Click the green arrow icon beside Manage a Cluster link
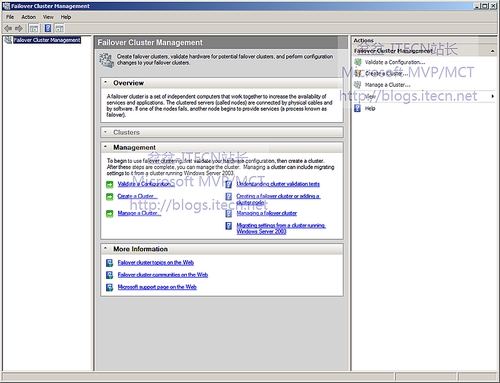The height and width of the screenshot is (383, 500). point(109,213)
